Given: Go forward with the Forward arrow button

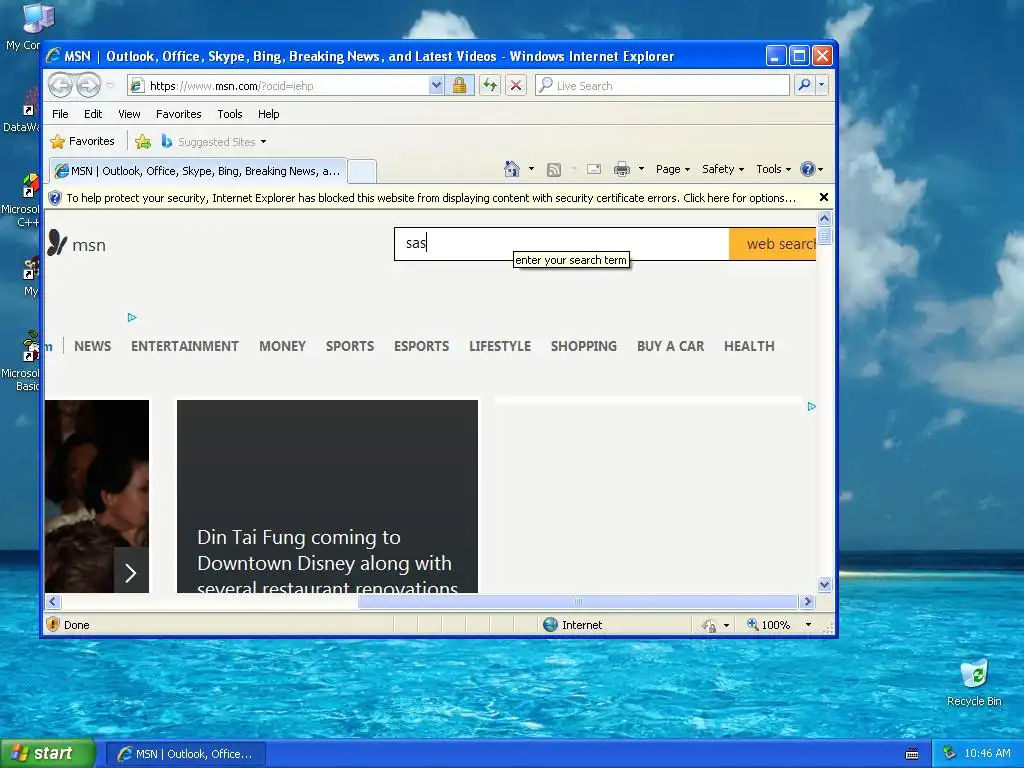Looking at the screenshot, I should point(88,85).
